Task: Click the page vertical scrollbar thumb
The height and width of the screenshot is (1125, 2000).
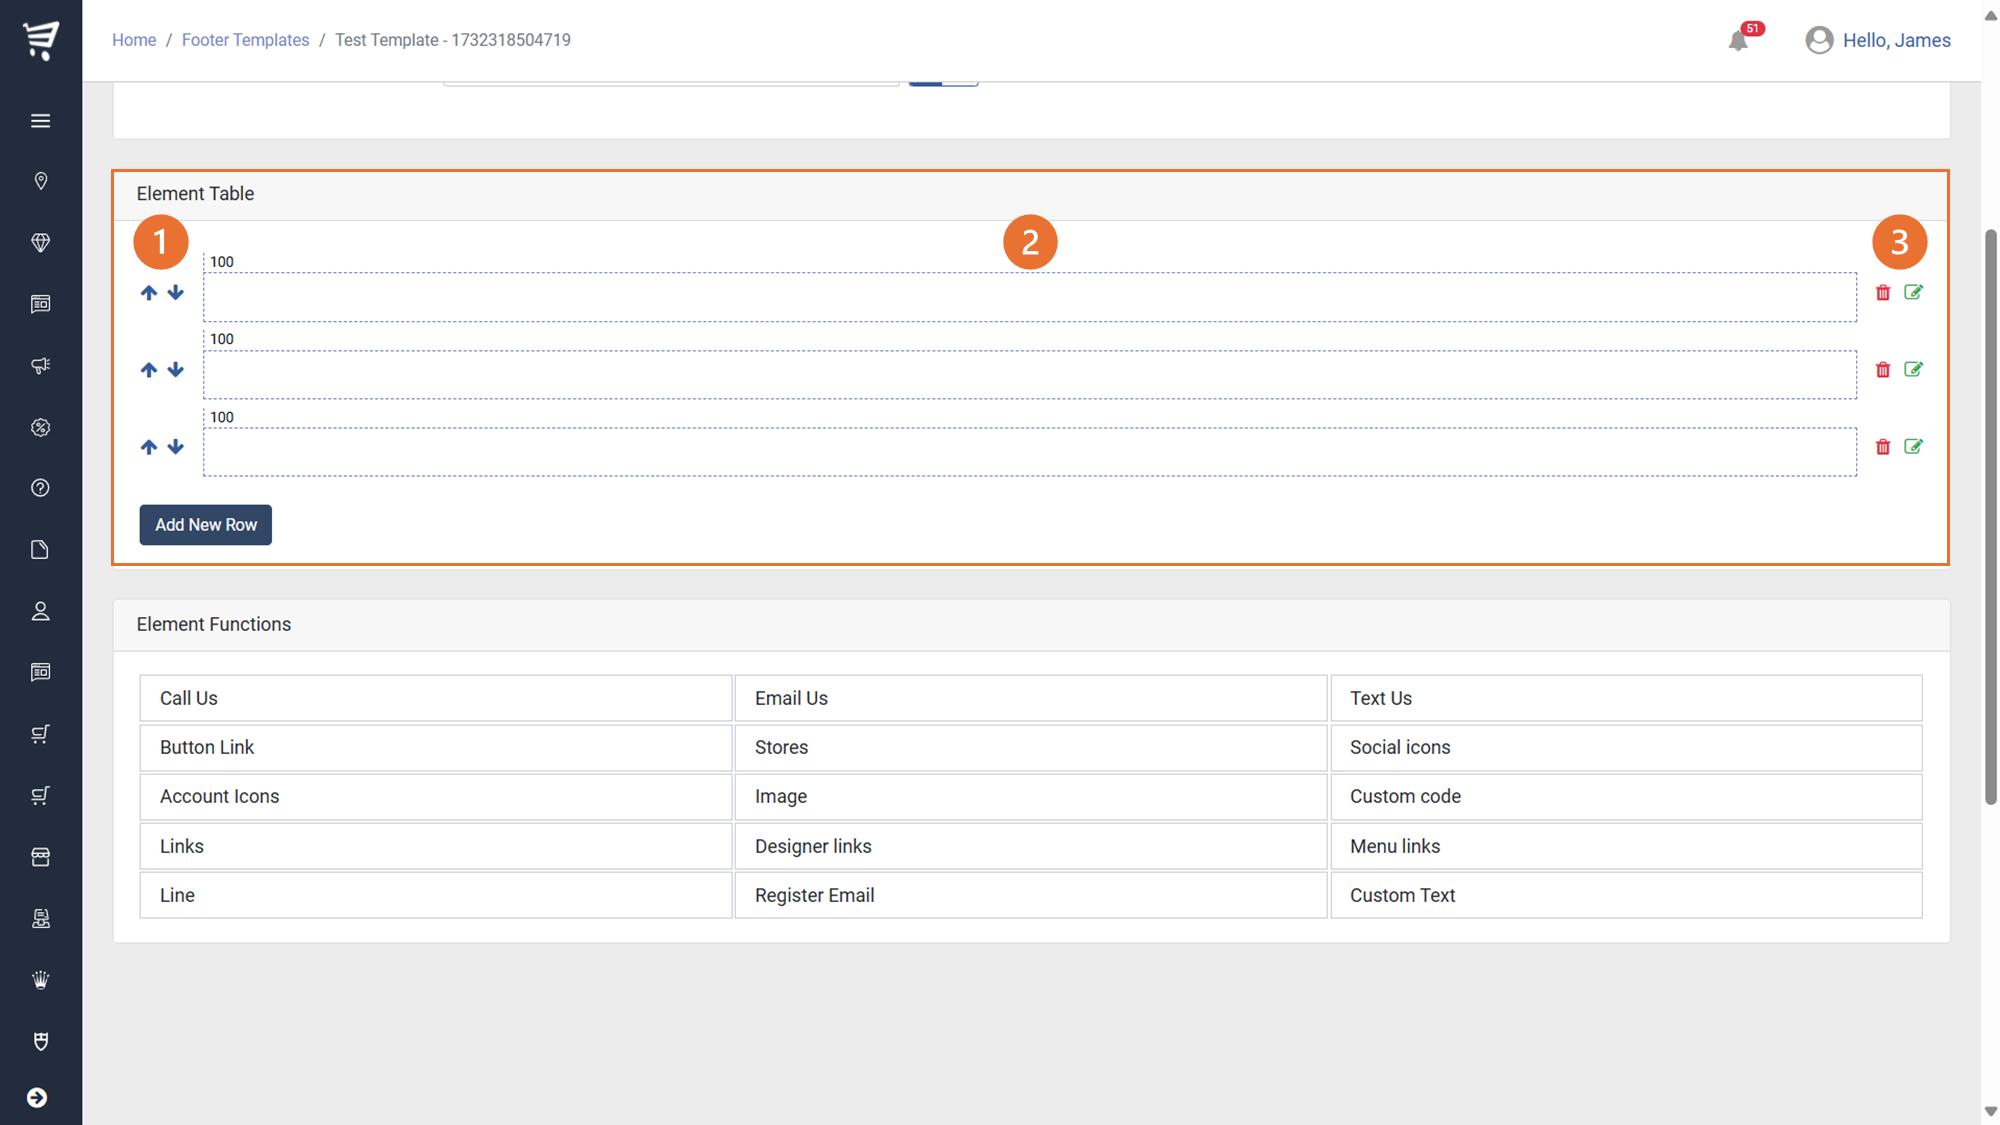Action: point(1990,515)
